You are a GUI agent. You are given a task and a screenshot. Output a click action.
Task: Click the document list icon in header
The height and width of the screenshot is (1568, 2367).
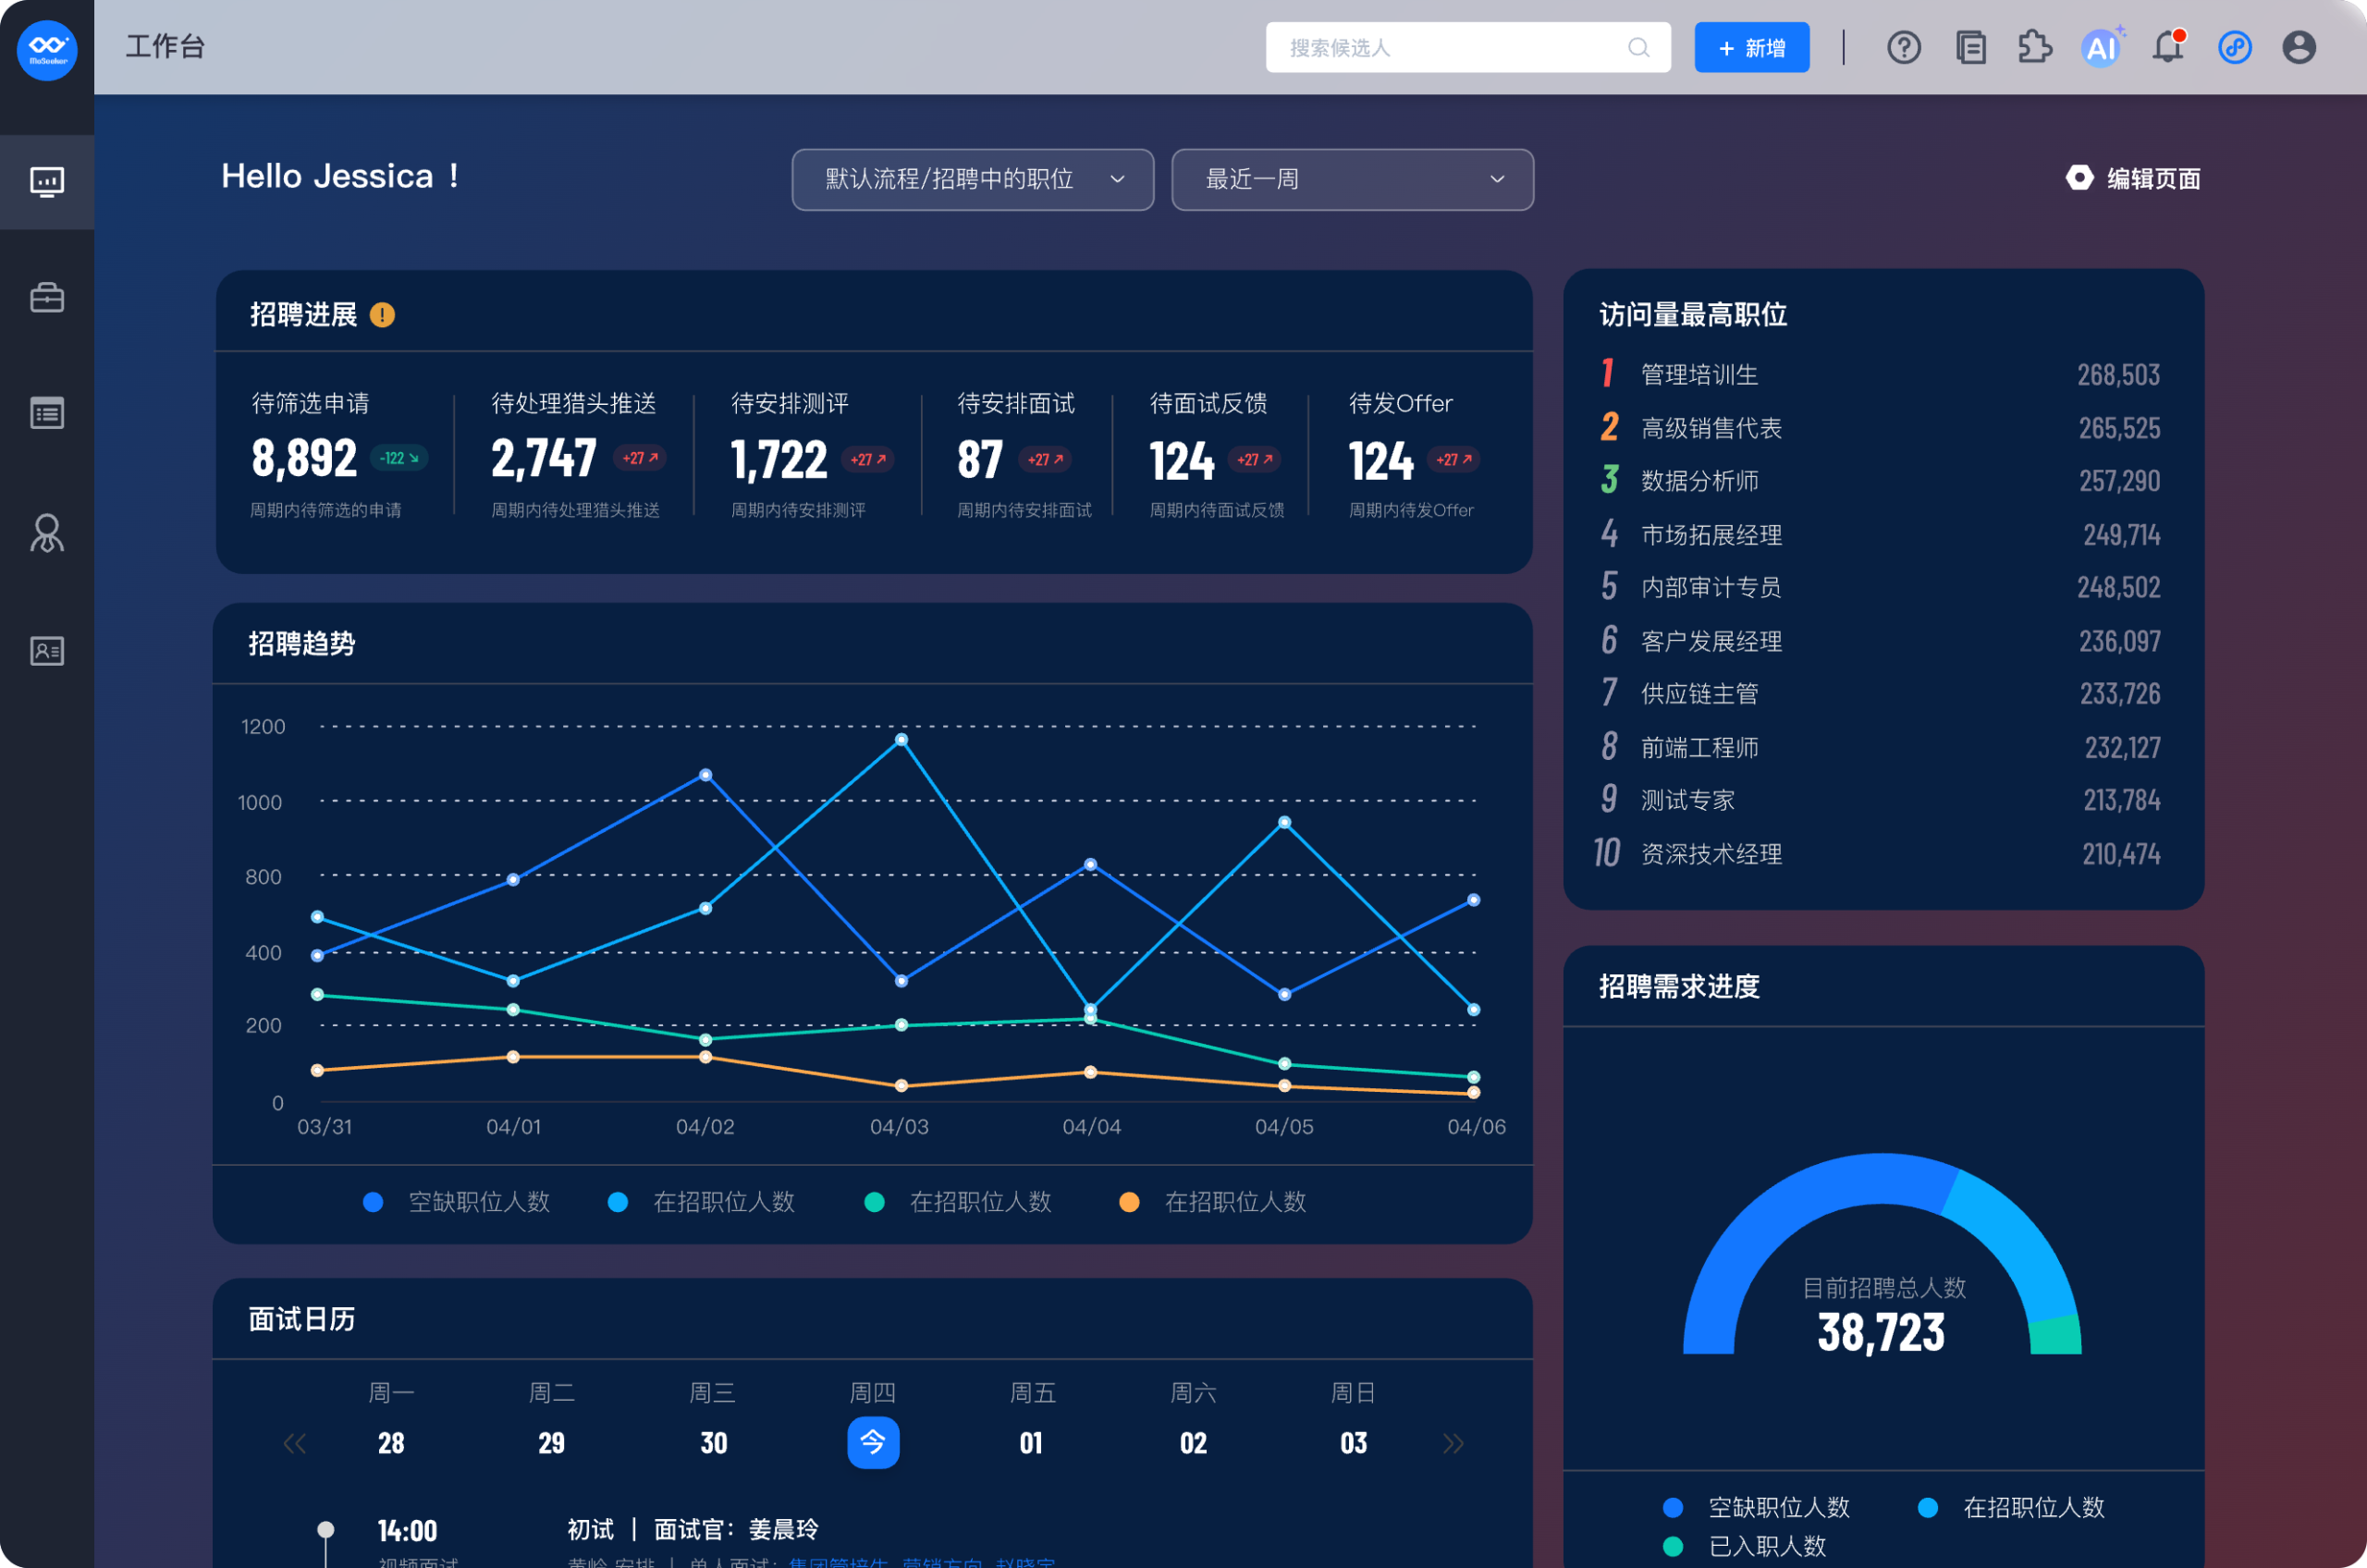click(1970, 47)
